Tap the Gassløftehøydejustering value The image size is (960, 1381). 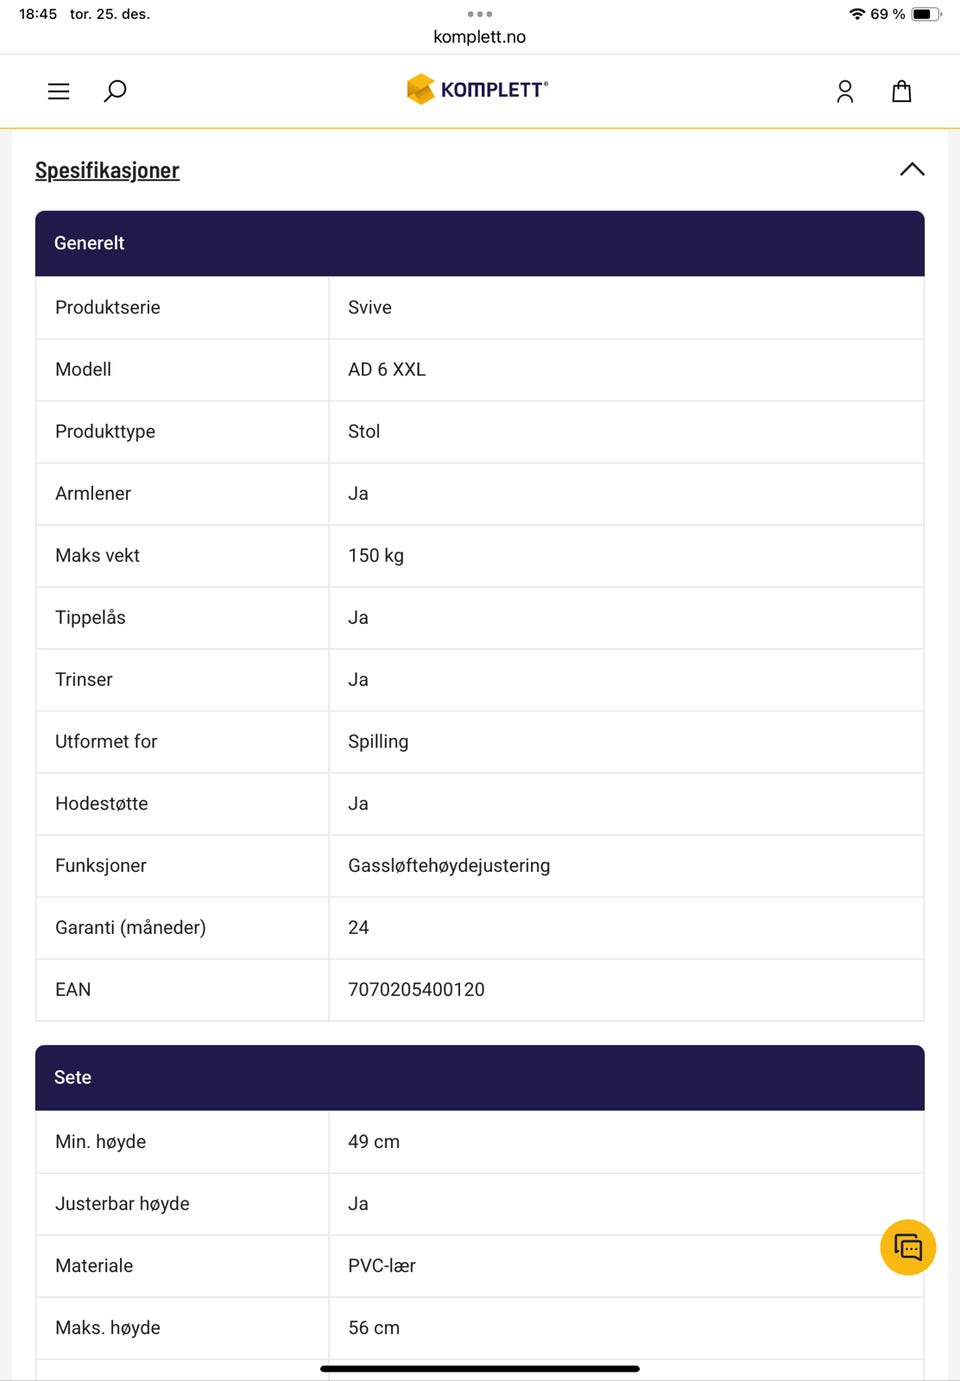(449, 865)
